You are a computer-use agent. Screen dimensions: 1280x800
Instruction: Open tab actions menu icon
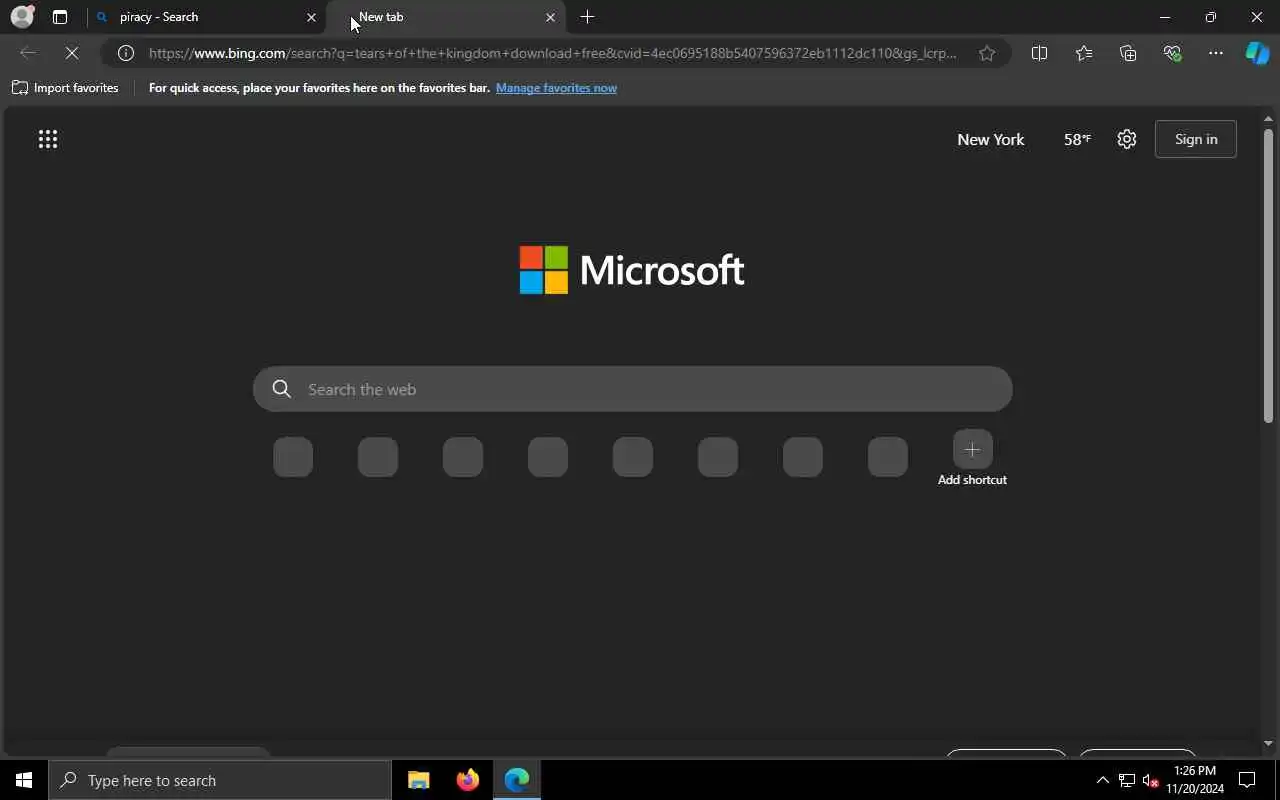[60, 17]
